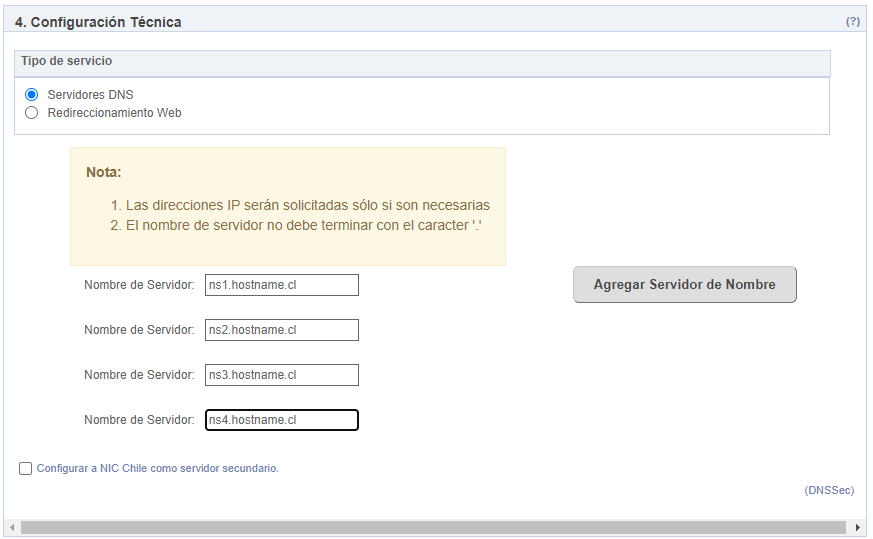Click Agregar Servidor de Nombre button
Image resolution: width=873 pixels, height=539 pixels.
[x=684, y=285]
